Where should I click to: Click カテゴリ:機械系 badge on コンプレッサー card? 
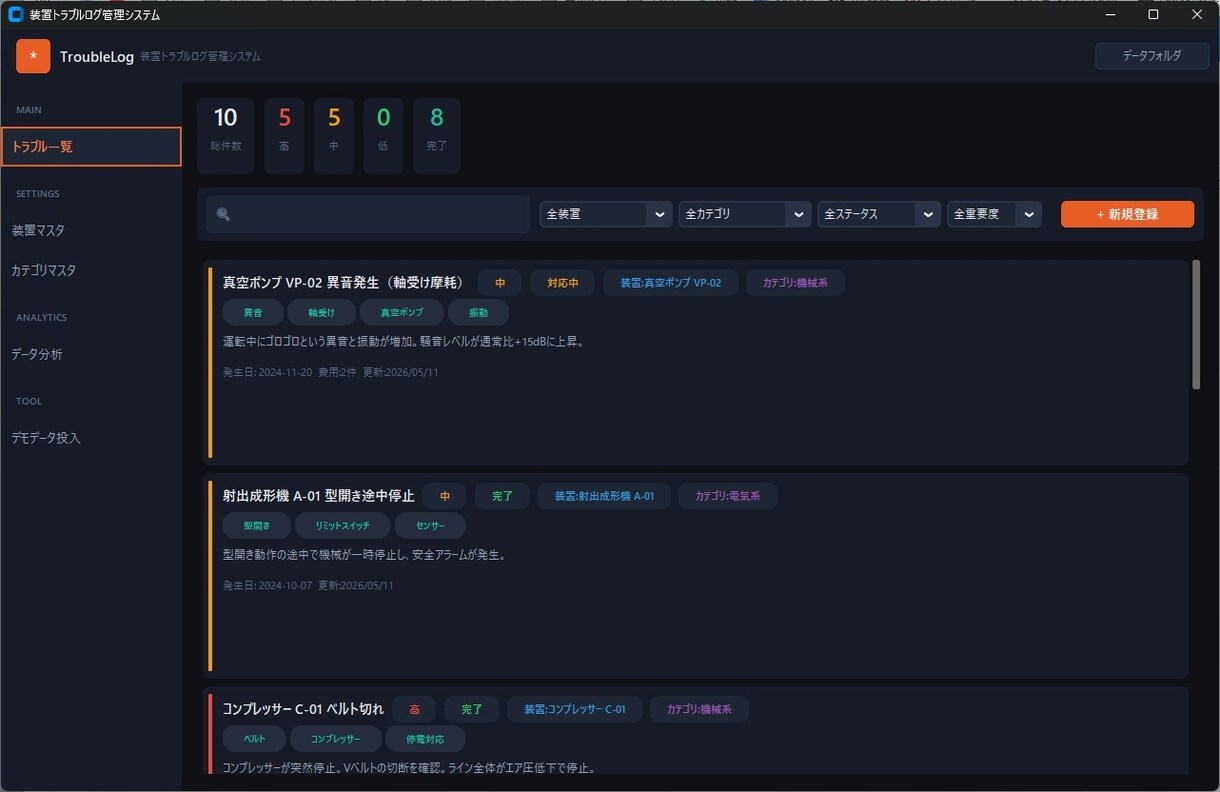[700, 709]
